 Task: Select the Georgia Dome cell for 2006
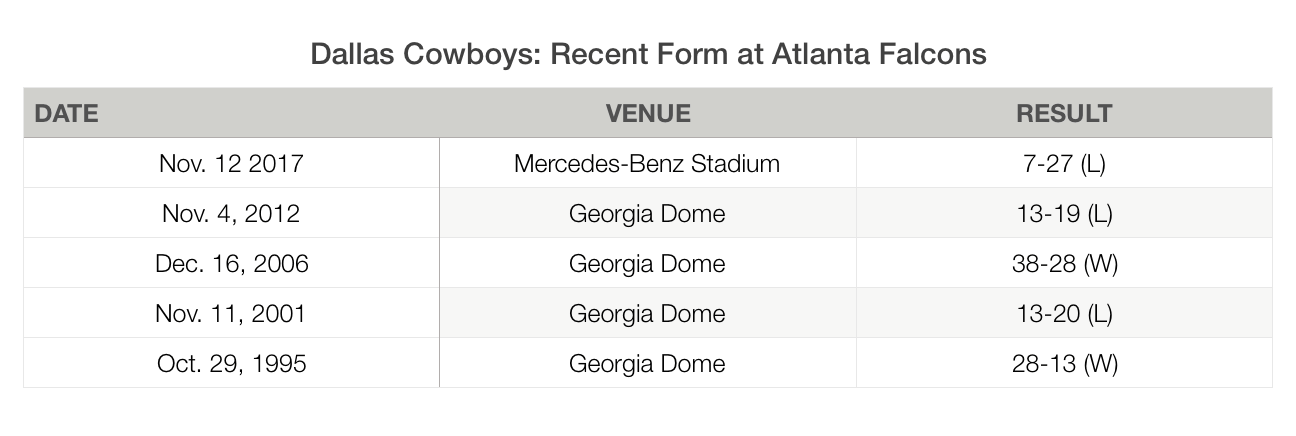(648, 263)
